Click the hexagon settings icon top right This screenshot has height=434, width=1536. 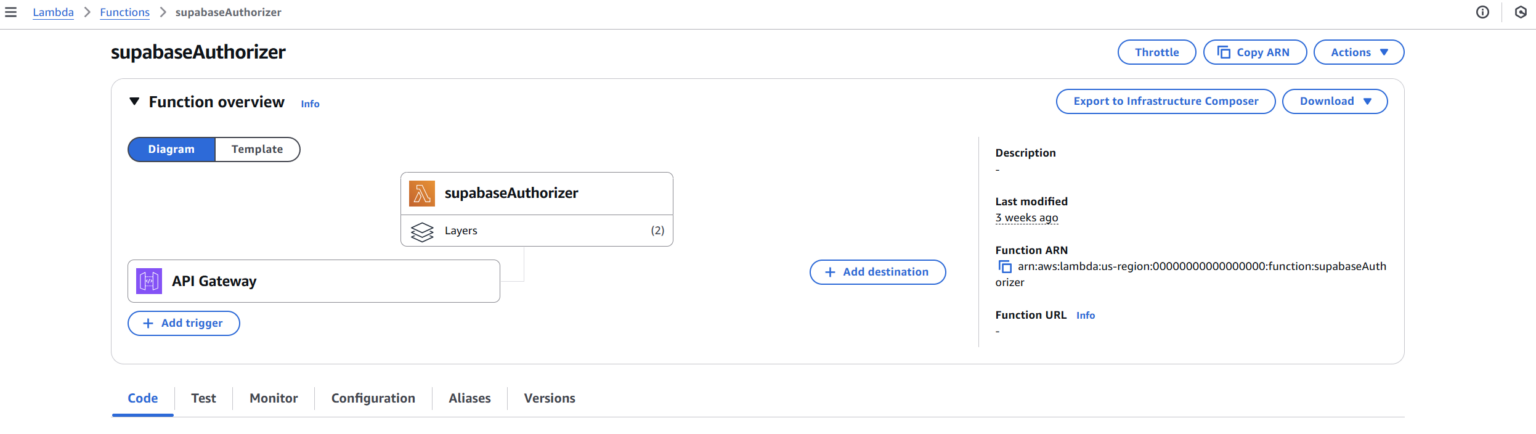coord(1521,12)
